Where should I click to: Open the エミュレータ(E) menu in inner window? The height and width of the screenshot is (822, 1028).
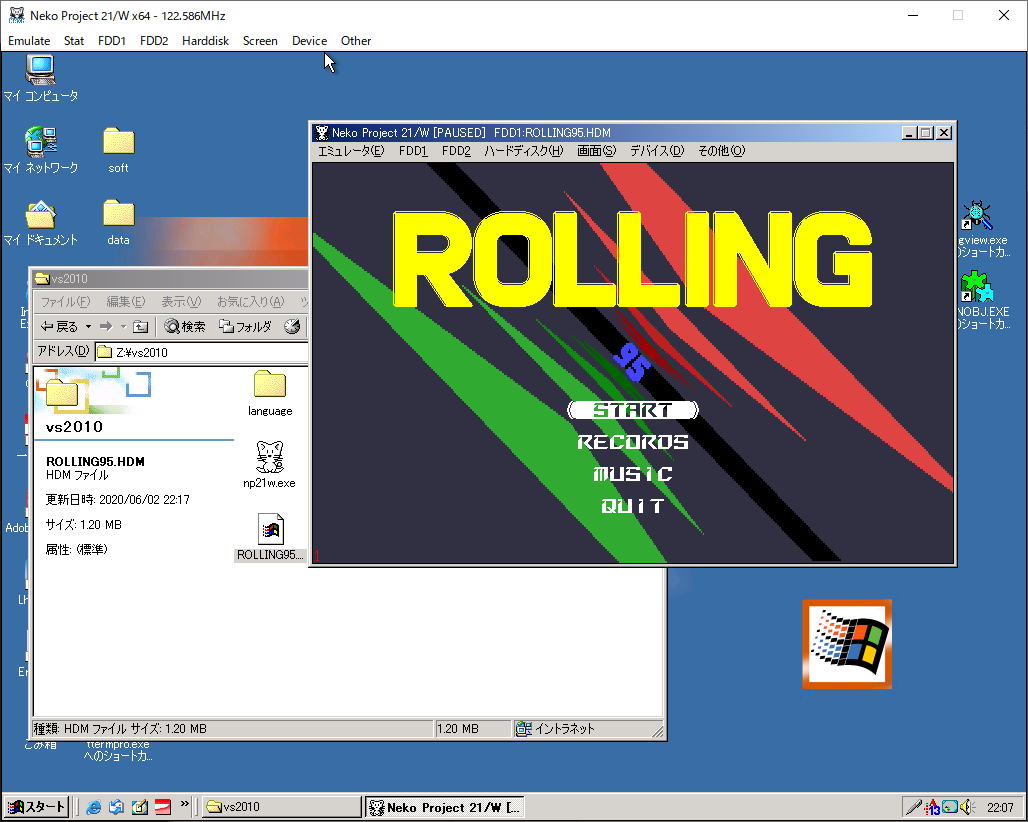pyautogui.click(x=351, y=151)
